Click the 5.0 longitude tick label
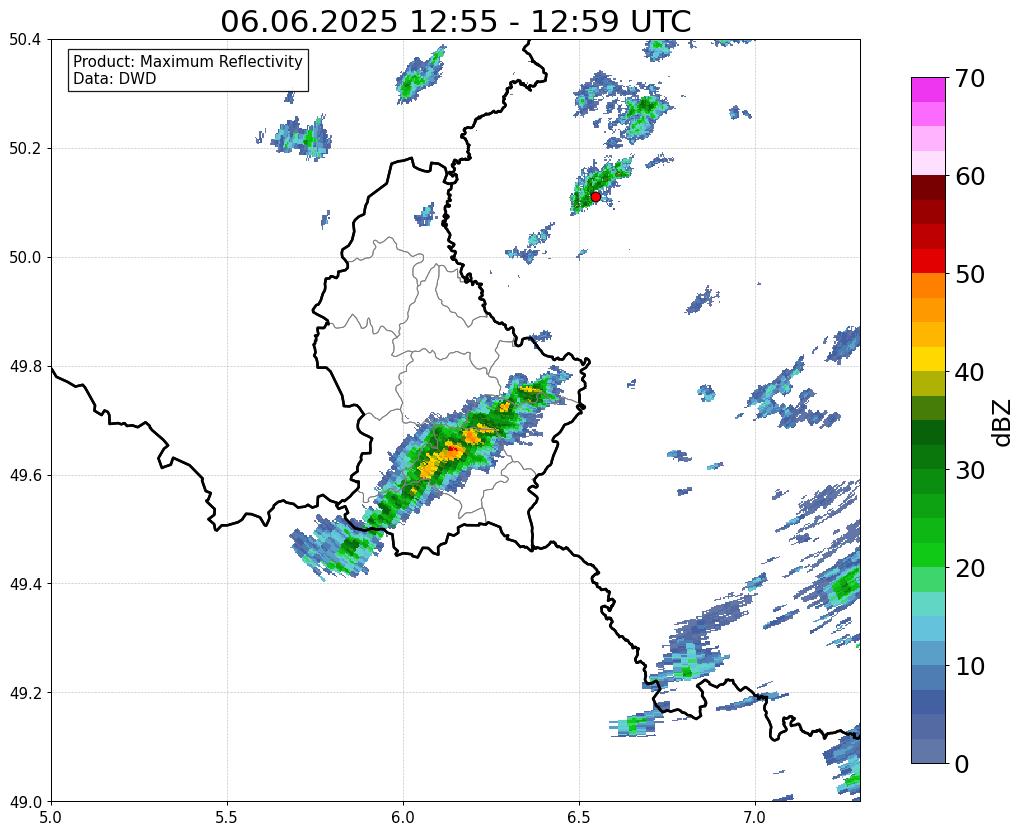The width and height of the screenshot is (1023, 834). pyautogui.click(x=51, y=818)
